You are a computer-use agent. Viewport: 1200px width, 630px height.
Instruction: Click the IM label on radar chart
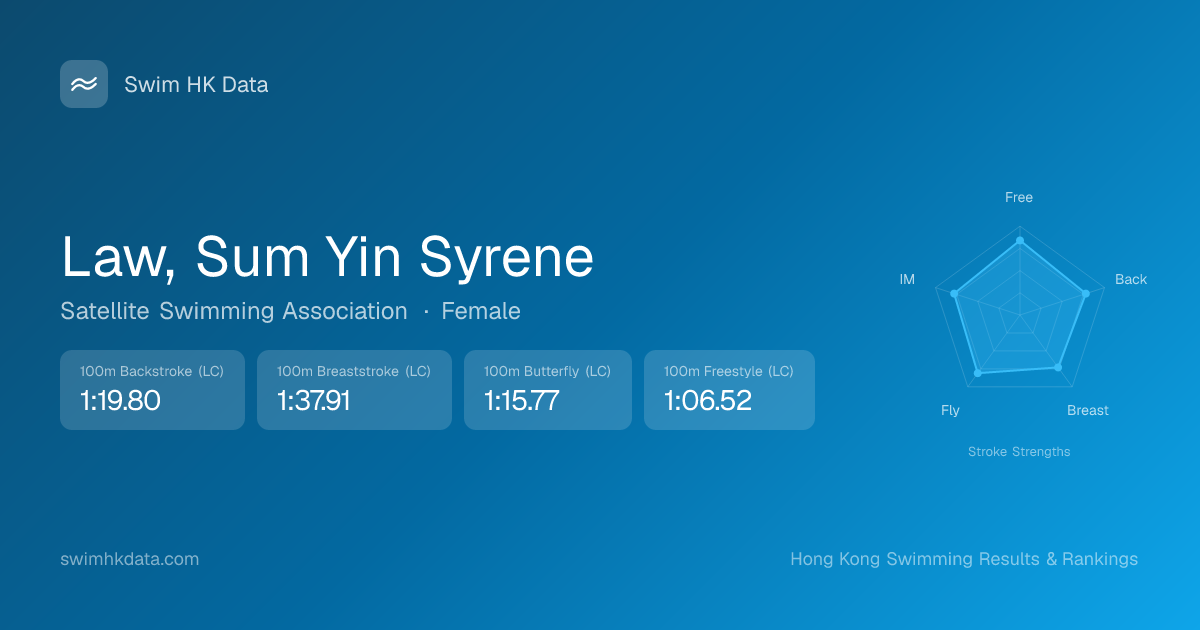[x=907, y=280]
